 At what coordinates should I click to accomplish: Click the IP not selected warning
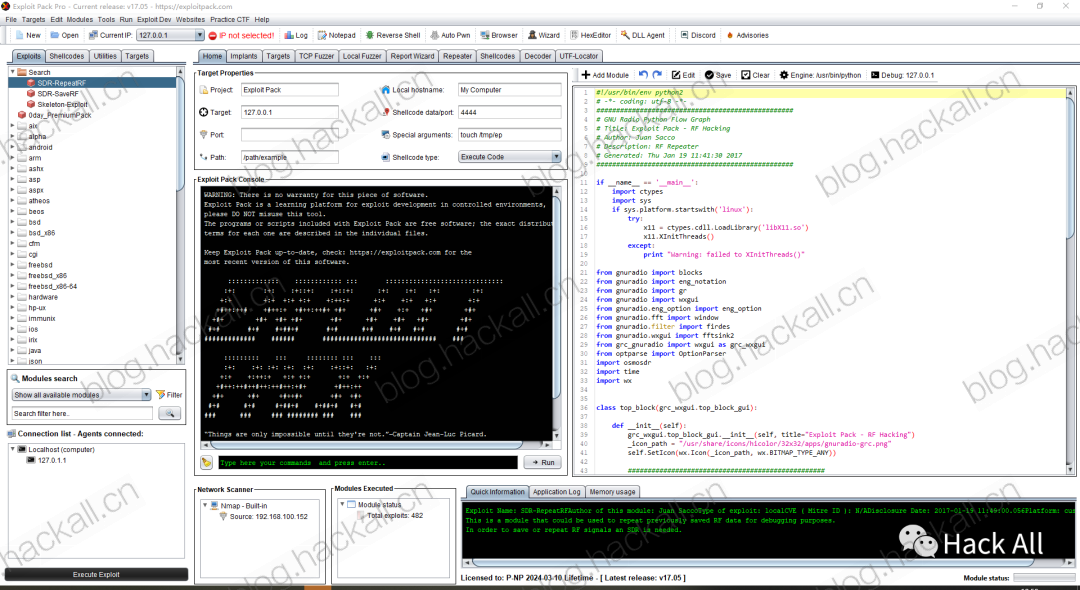pyautogui.click(x=241, y=35)
